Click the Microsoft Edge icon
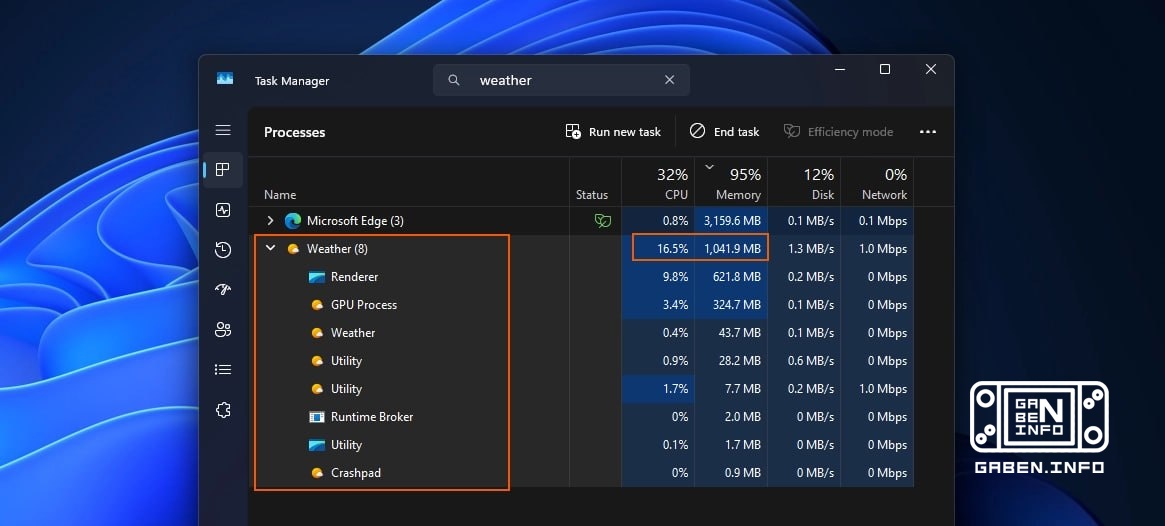Image resolution: width=1165 pixels, height=526 pixels. [x=293, y=221]
